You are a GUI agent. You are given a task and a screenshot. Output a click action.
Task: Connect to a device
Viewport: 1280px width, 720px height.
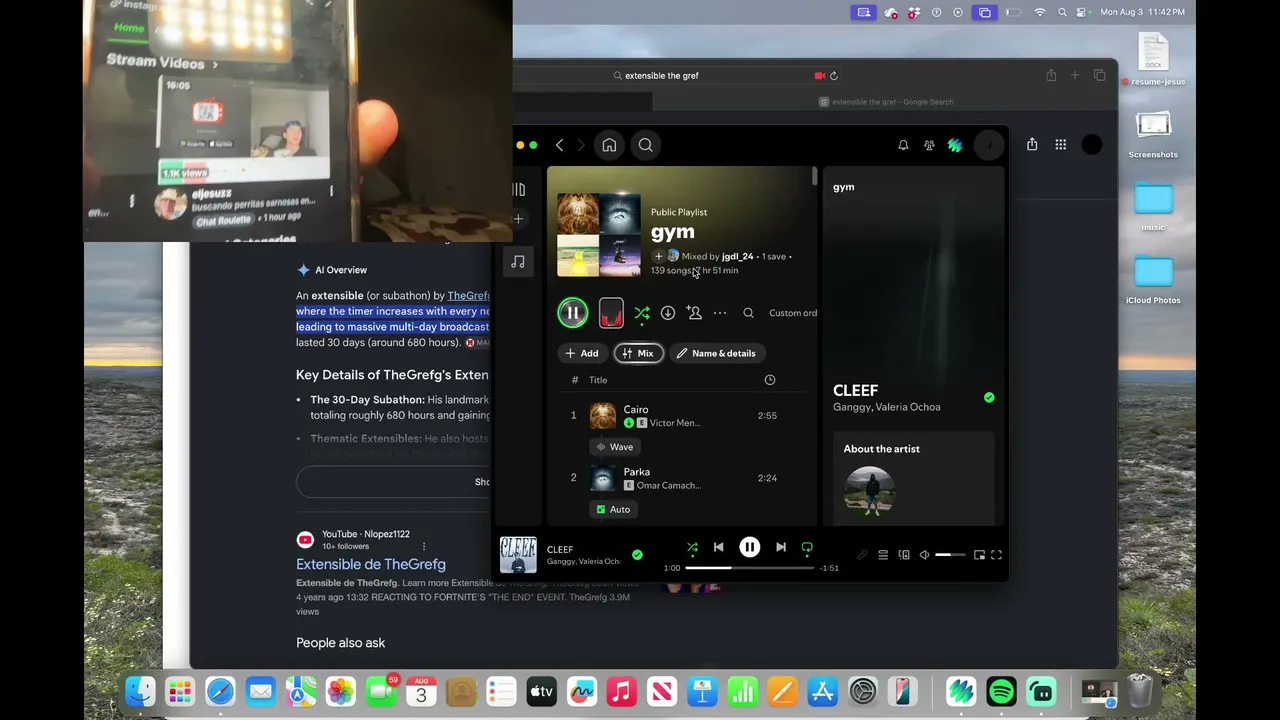904,555
